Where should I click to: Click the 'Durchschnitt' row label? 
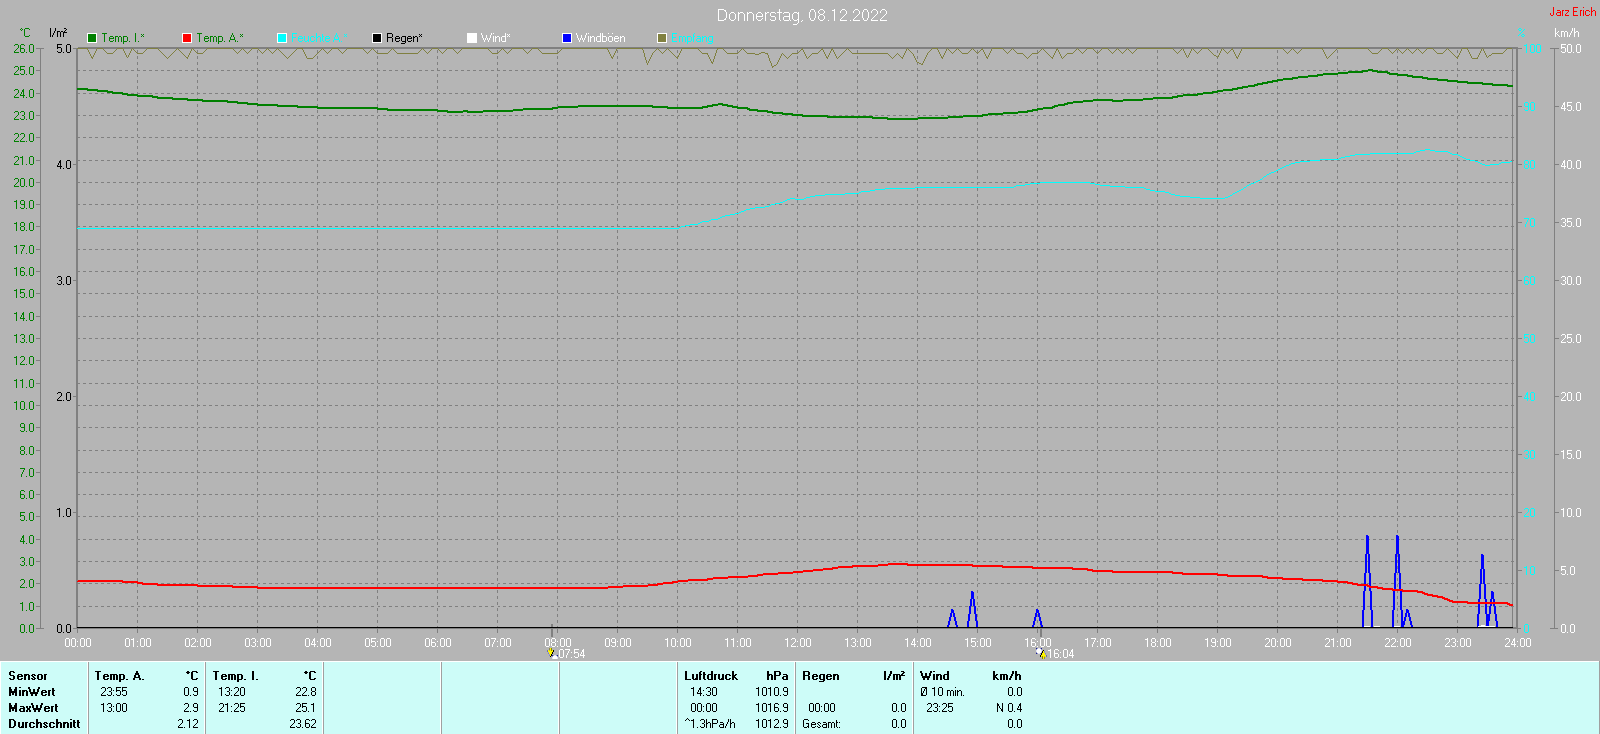[44, 724]
